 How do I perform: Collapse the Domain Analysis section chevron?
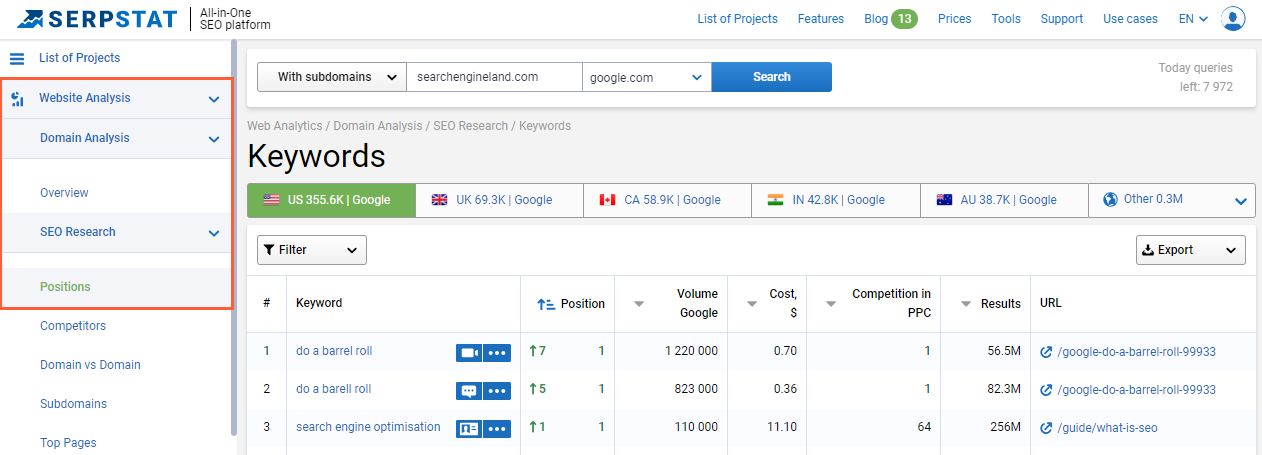point(214,139)
